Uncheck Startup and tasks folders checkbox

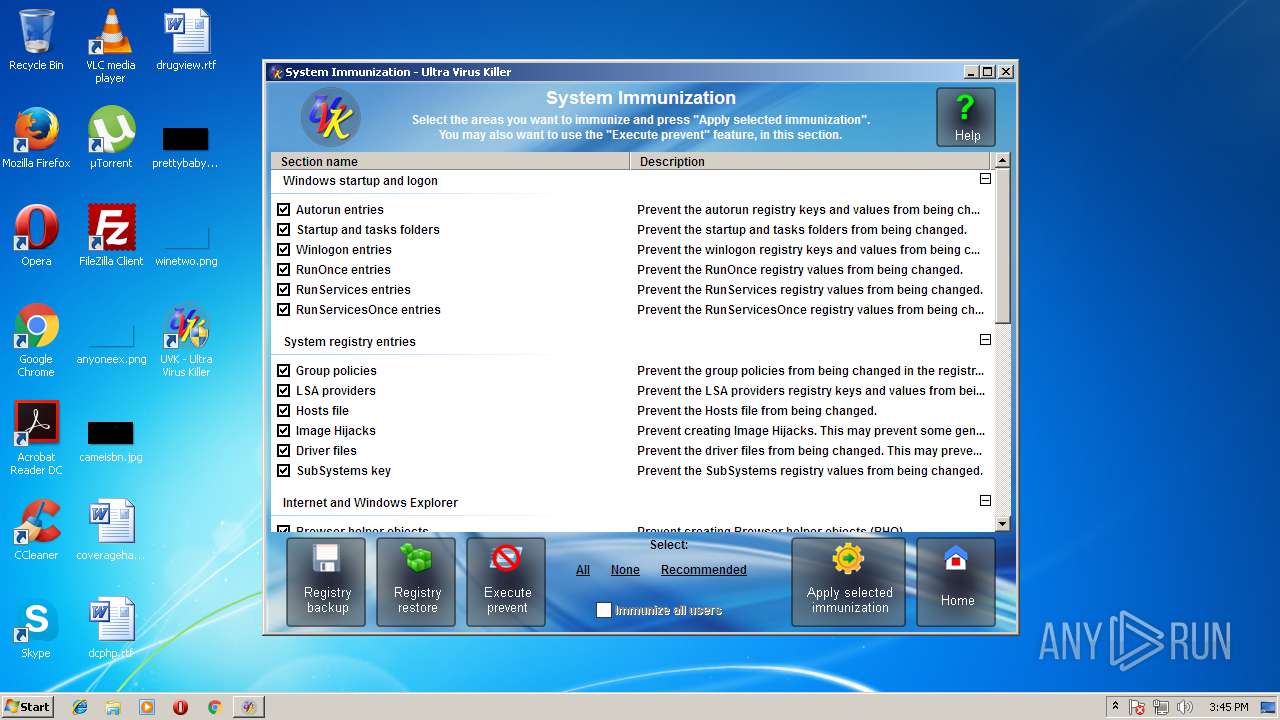click(284, 230)
